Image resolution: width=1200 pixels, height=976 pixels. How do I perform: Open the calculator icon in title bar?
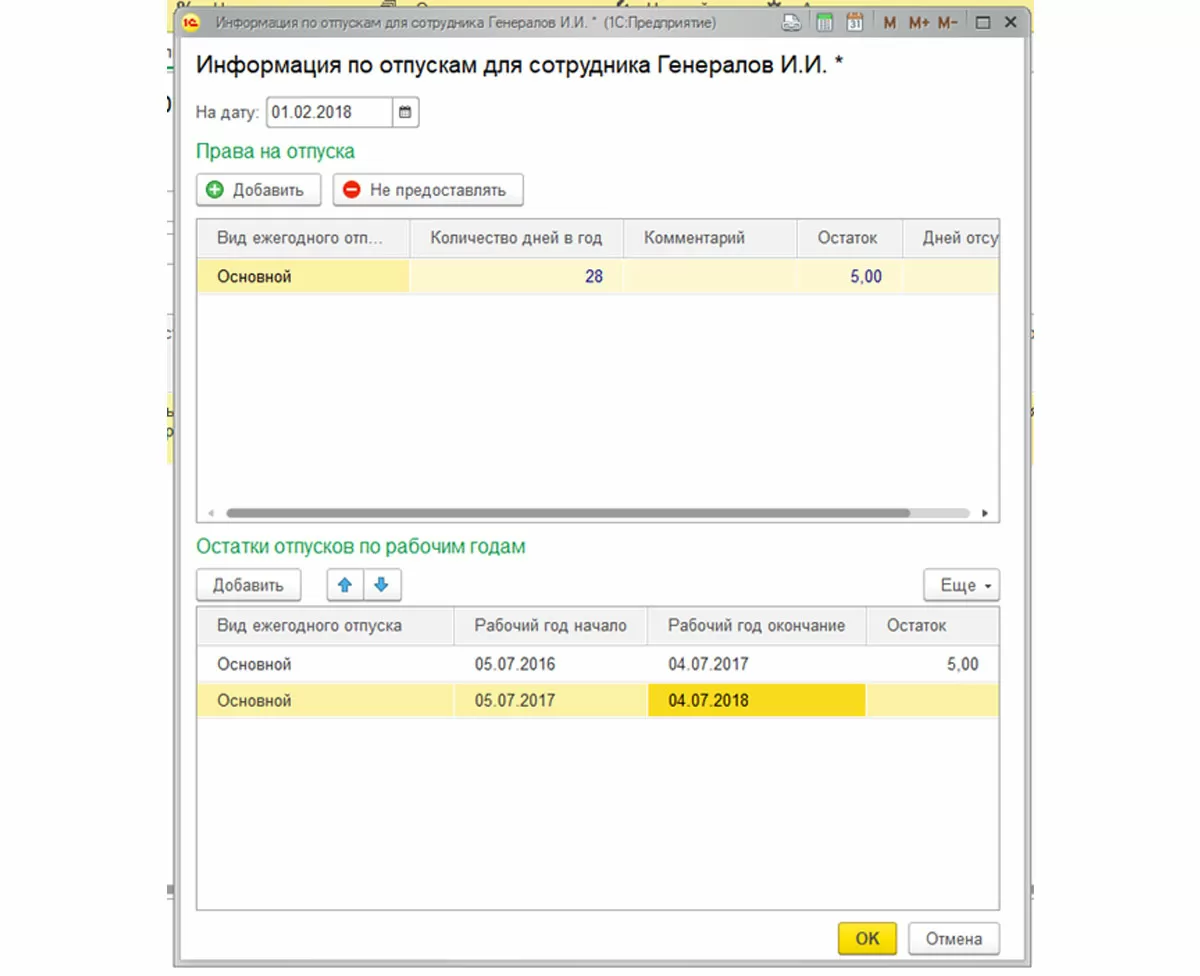click(825, 22)
